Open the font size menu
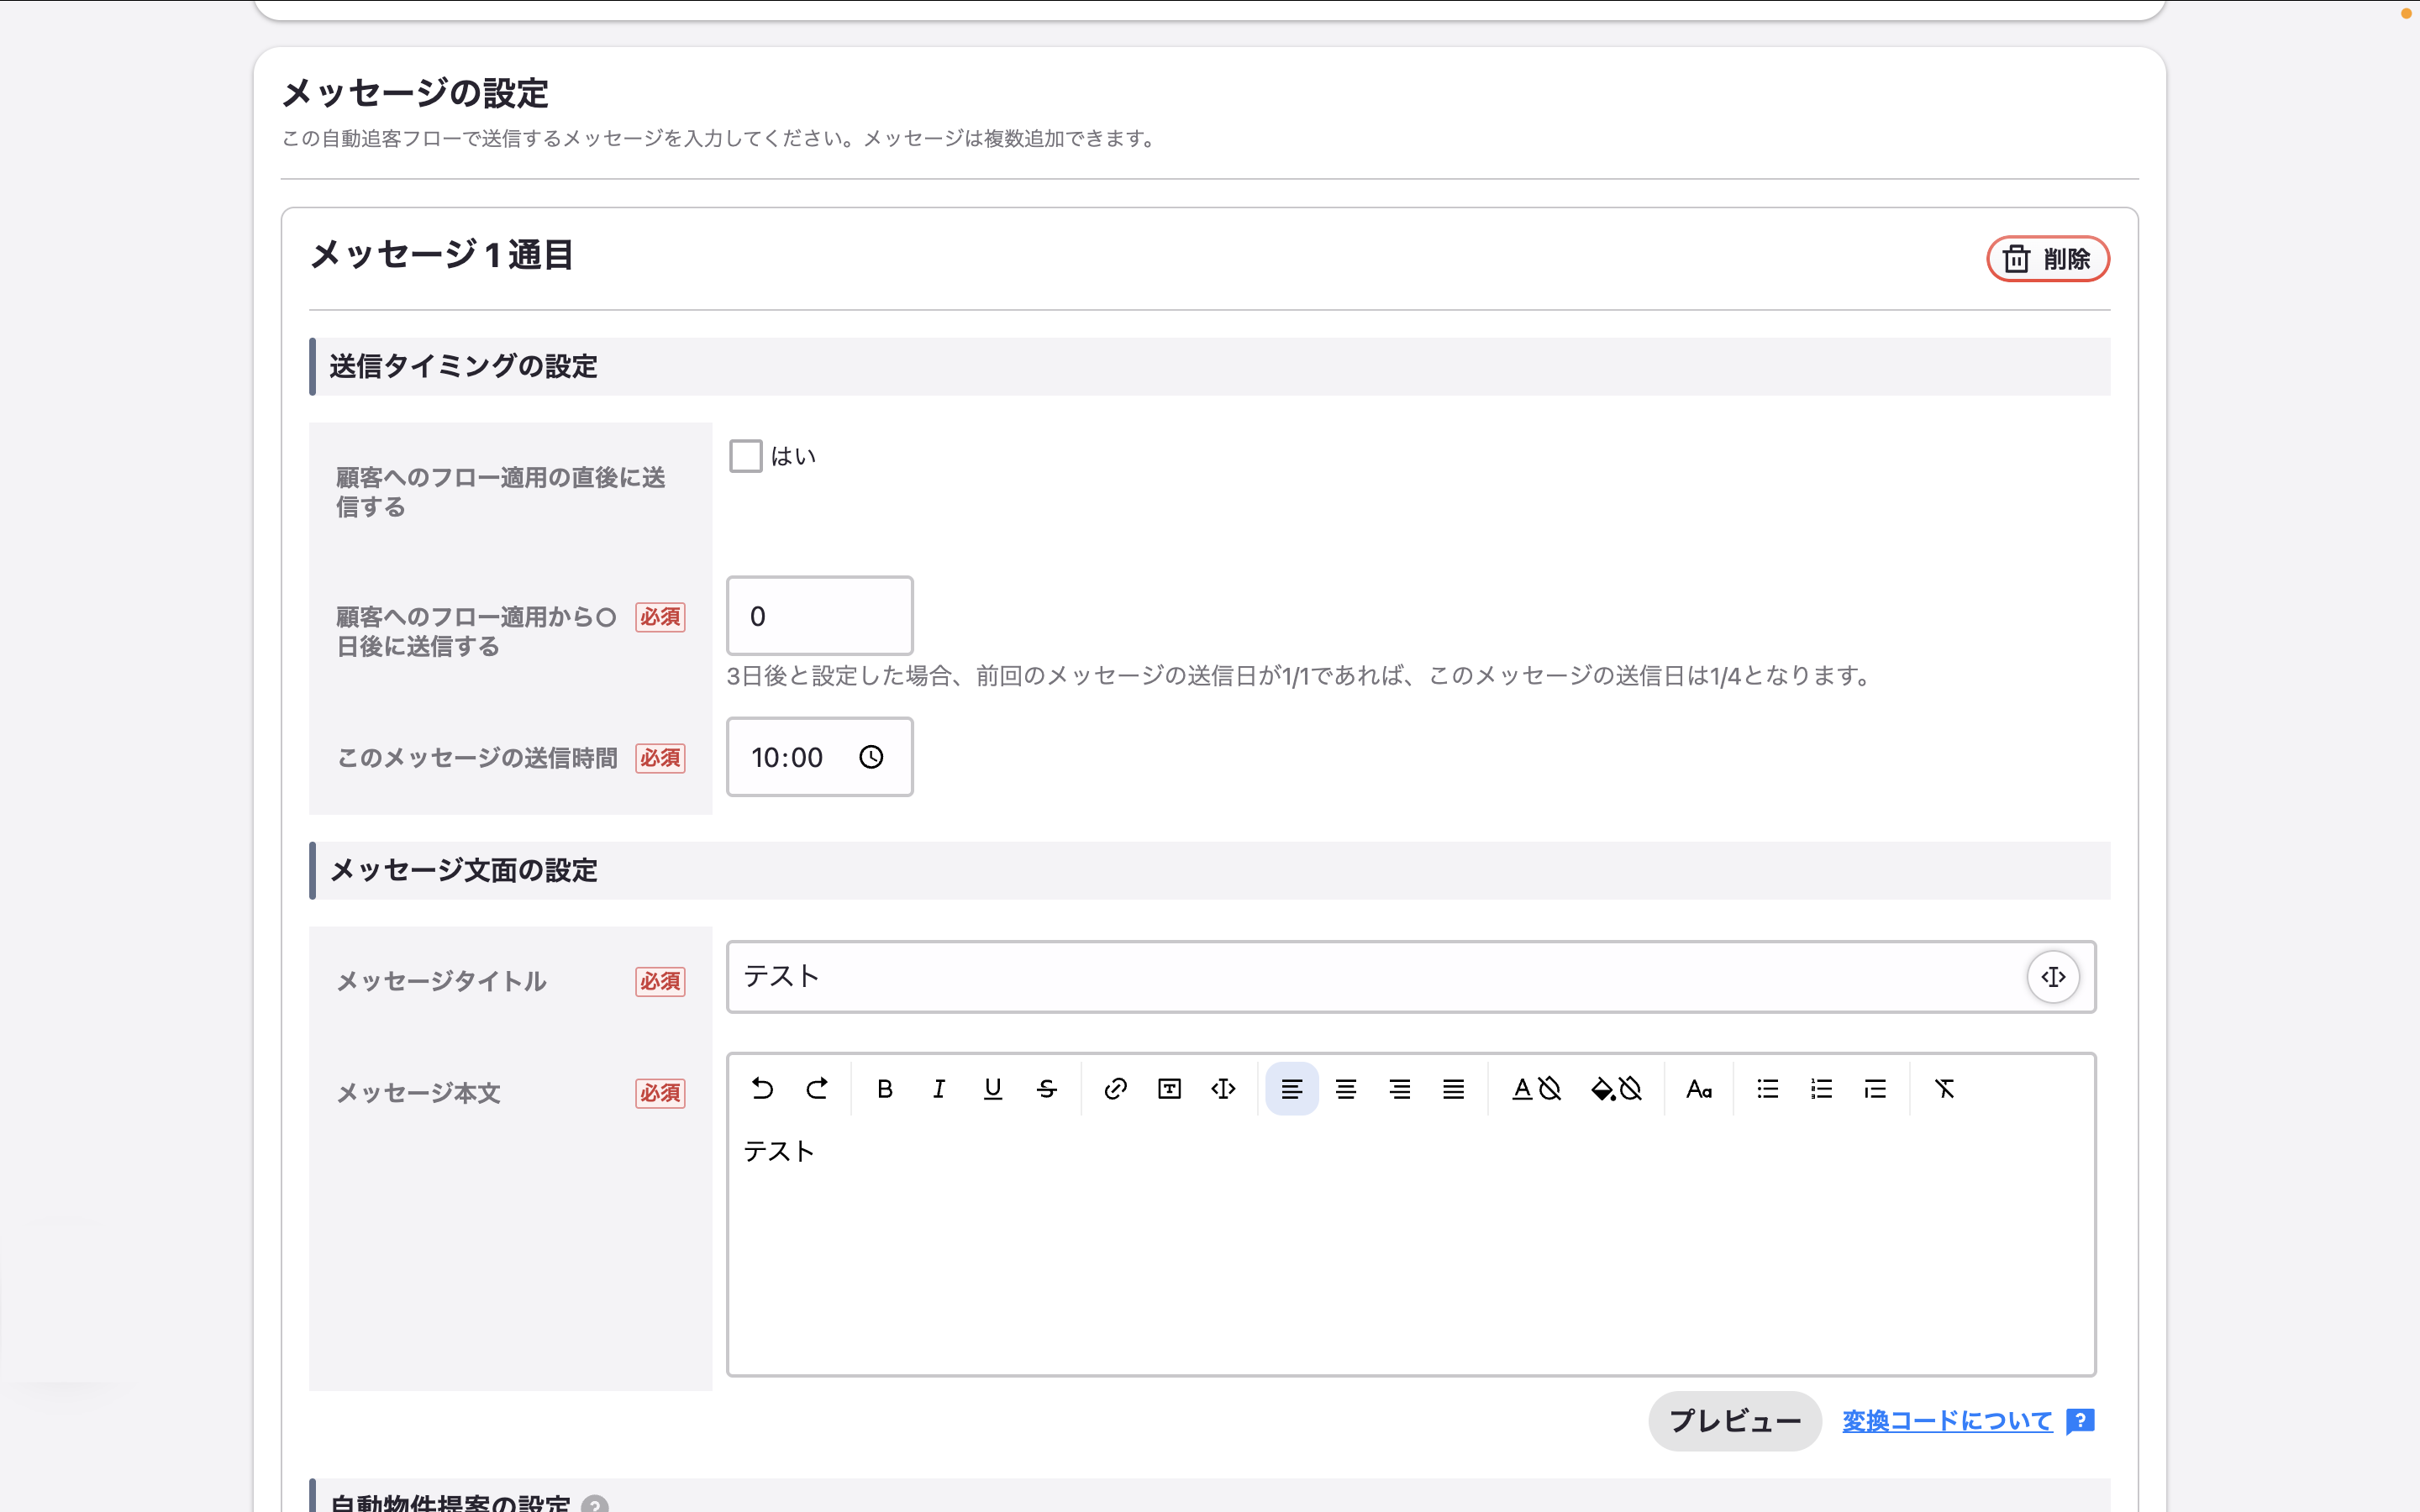This screenshot has width=2420, height=1512. point(1699,1089)
